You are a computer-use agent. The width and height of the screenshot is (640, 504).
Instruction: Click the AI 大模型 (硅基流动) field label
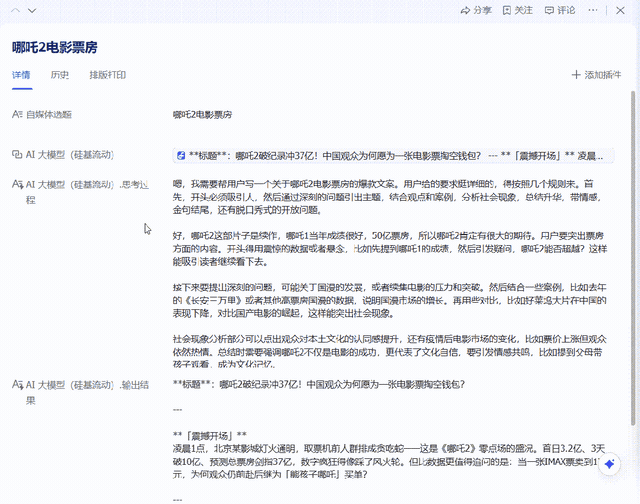click(70, 155)
